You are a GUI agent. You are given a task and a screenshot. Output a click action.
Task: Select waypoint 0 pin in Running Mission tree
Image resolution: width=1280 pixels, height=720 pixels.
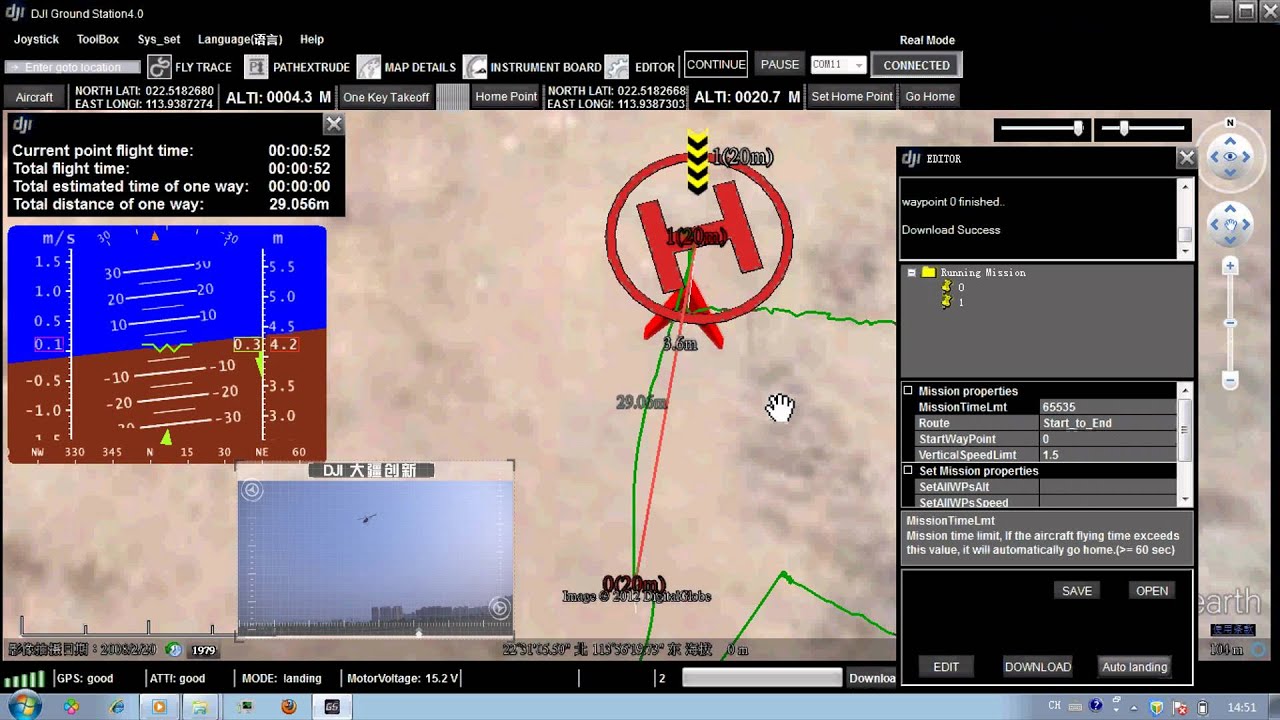click(x=946, y=287)
